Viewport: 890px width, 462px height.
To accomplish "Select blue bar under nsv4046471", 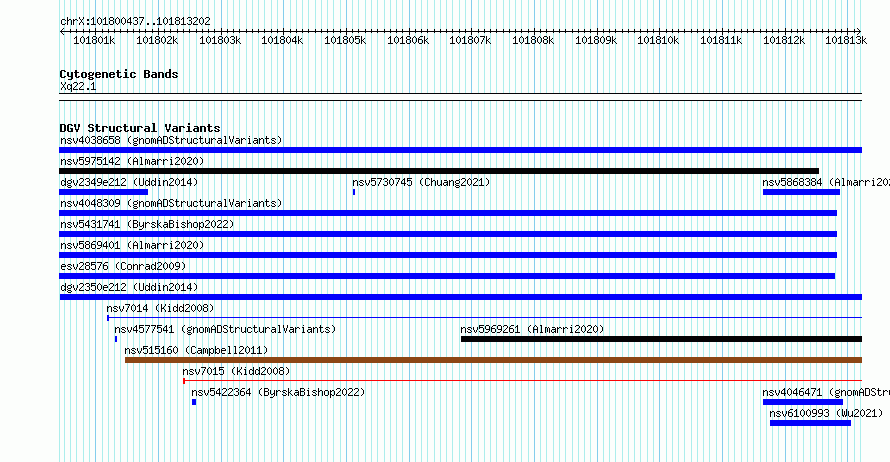I will click(803, 402).
